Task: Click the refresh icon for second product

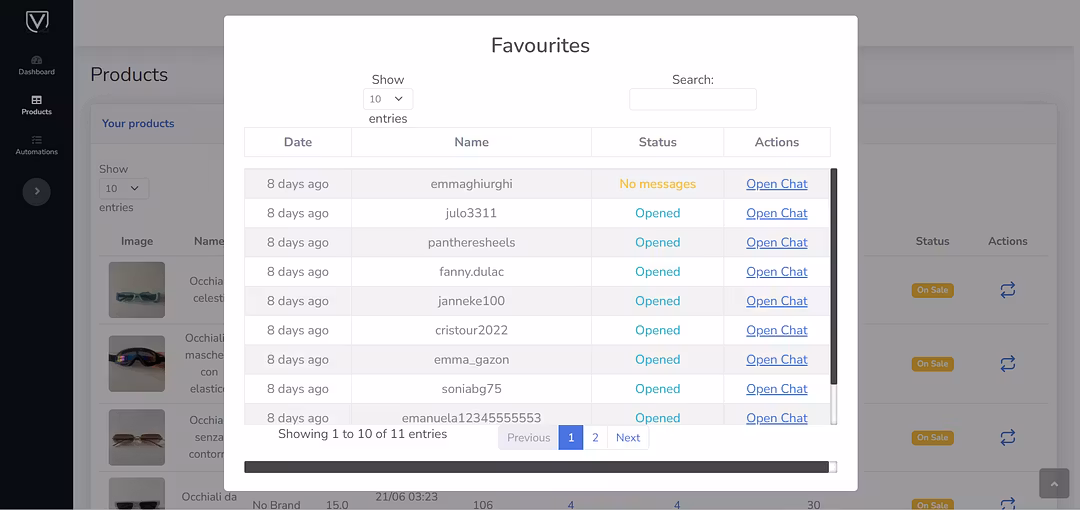Action: click(x=1007, y=363)
